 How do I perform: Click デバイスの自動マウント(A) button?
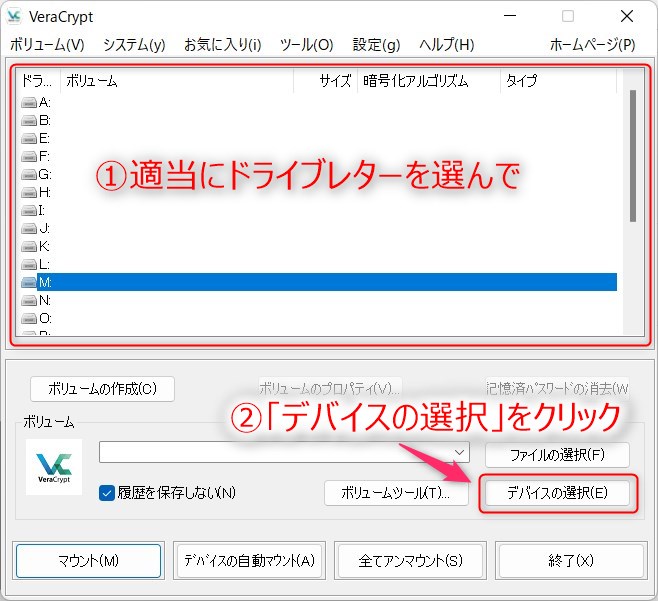tap(249, 561)
